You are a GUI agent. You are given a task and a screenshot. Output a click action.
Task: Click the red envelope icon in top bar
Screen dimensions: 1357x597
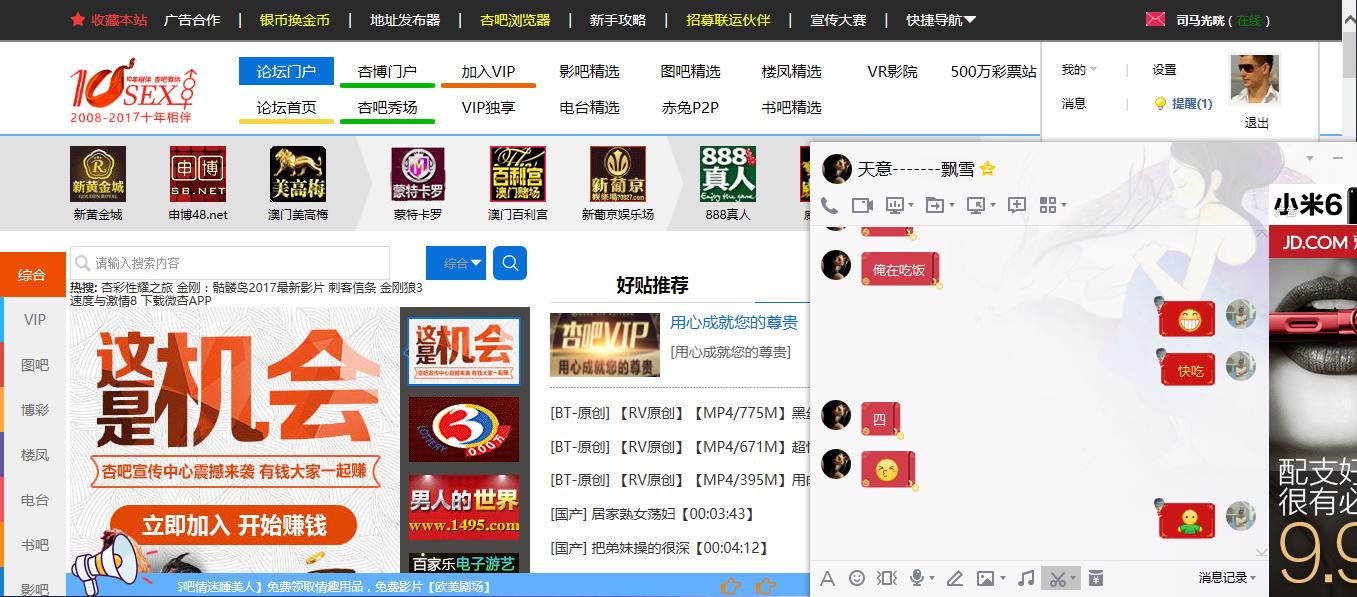point(1155,19)
